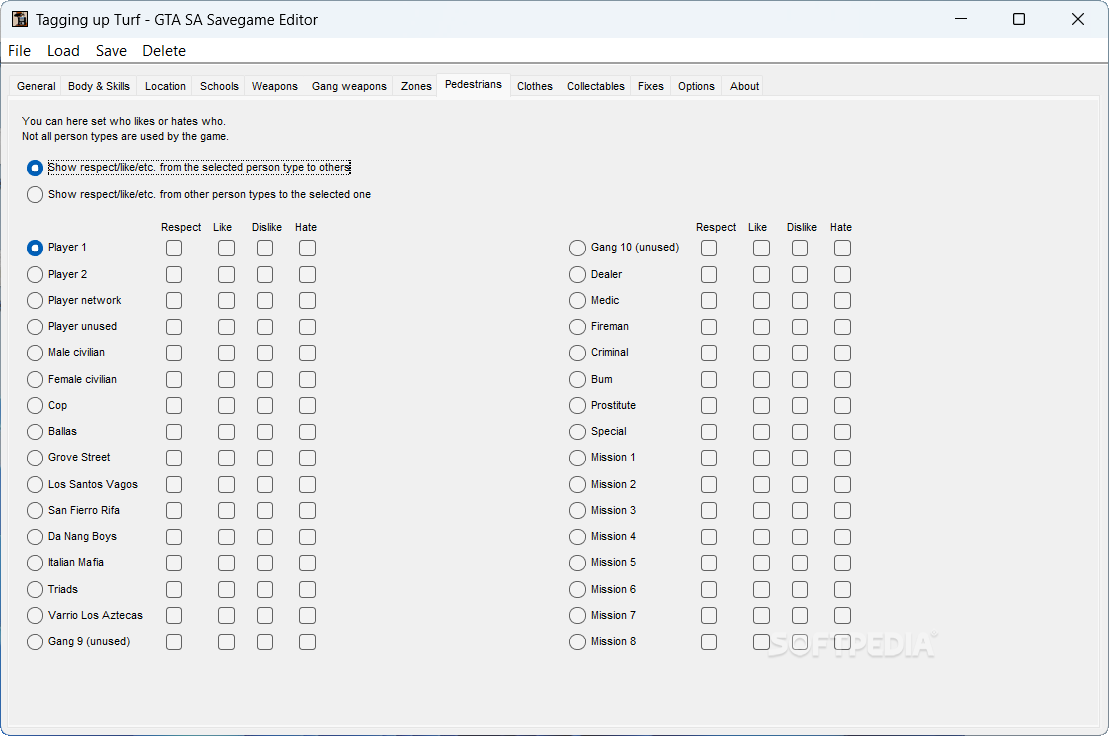The height and width of the screenshot is (736, 1109).
Task: Open the Save menu
Action: (111, 51)
